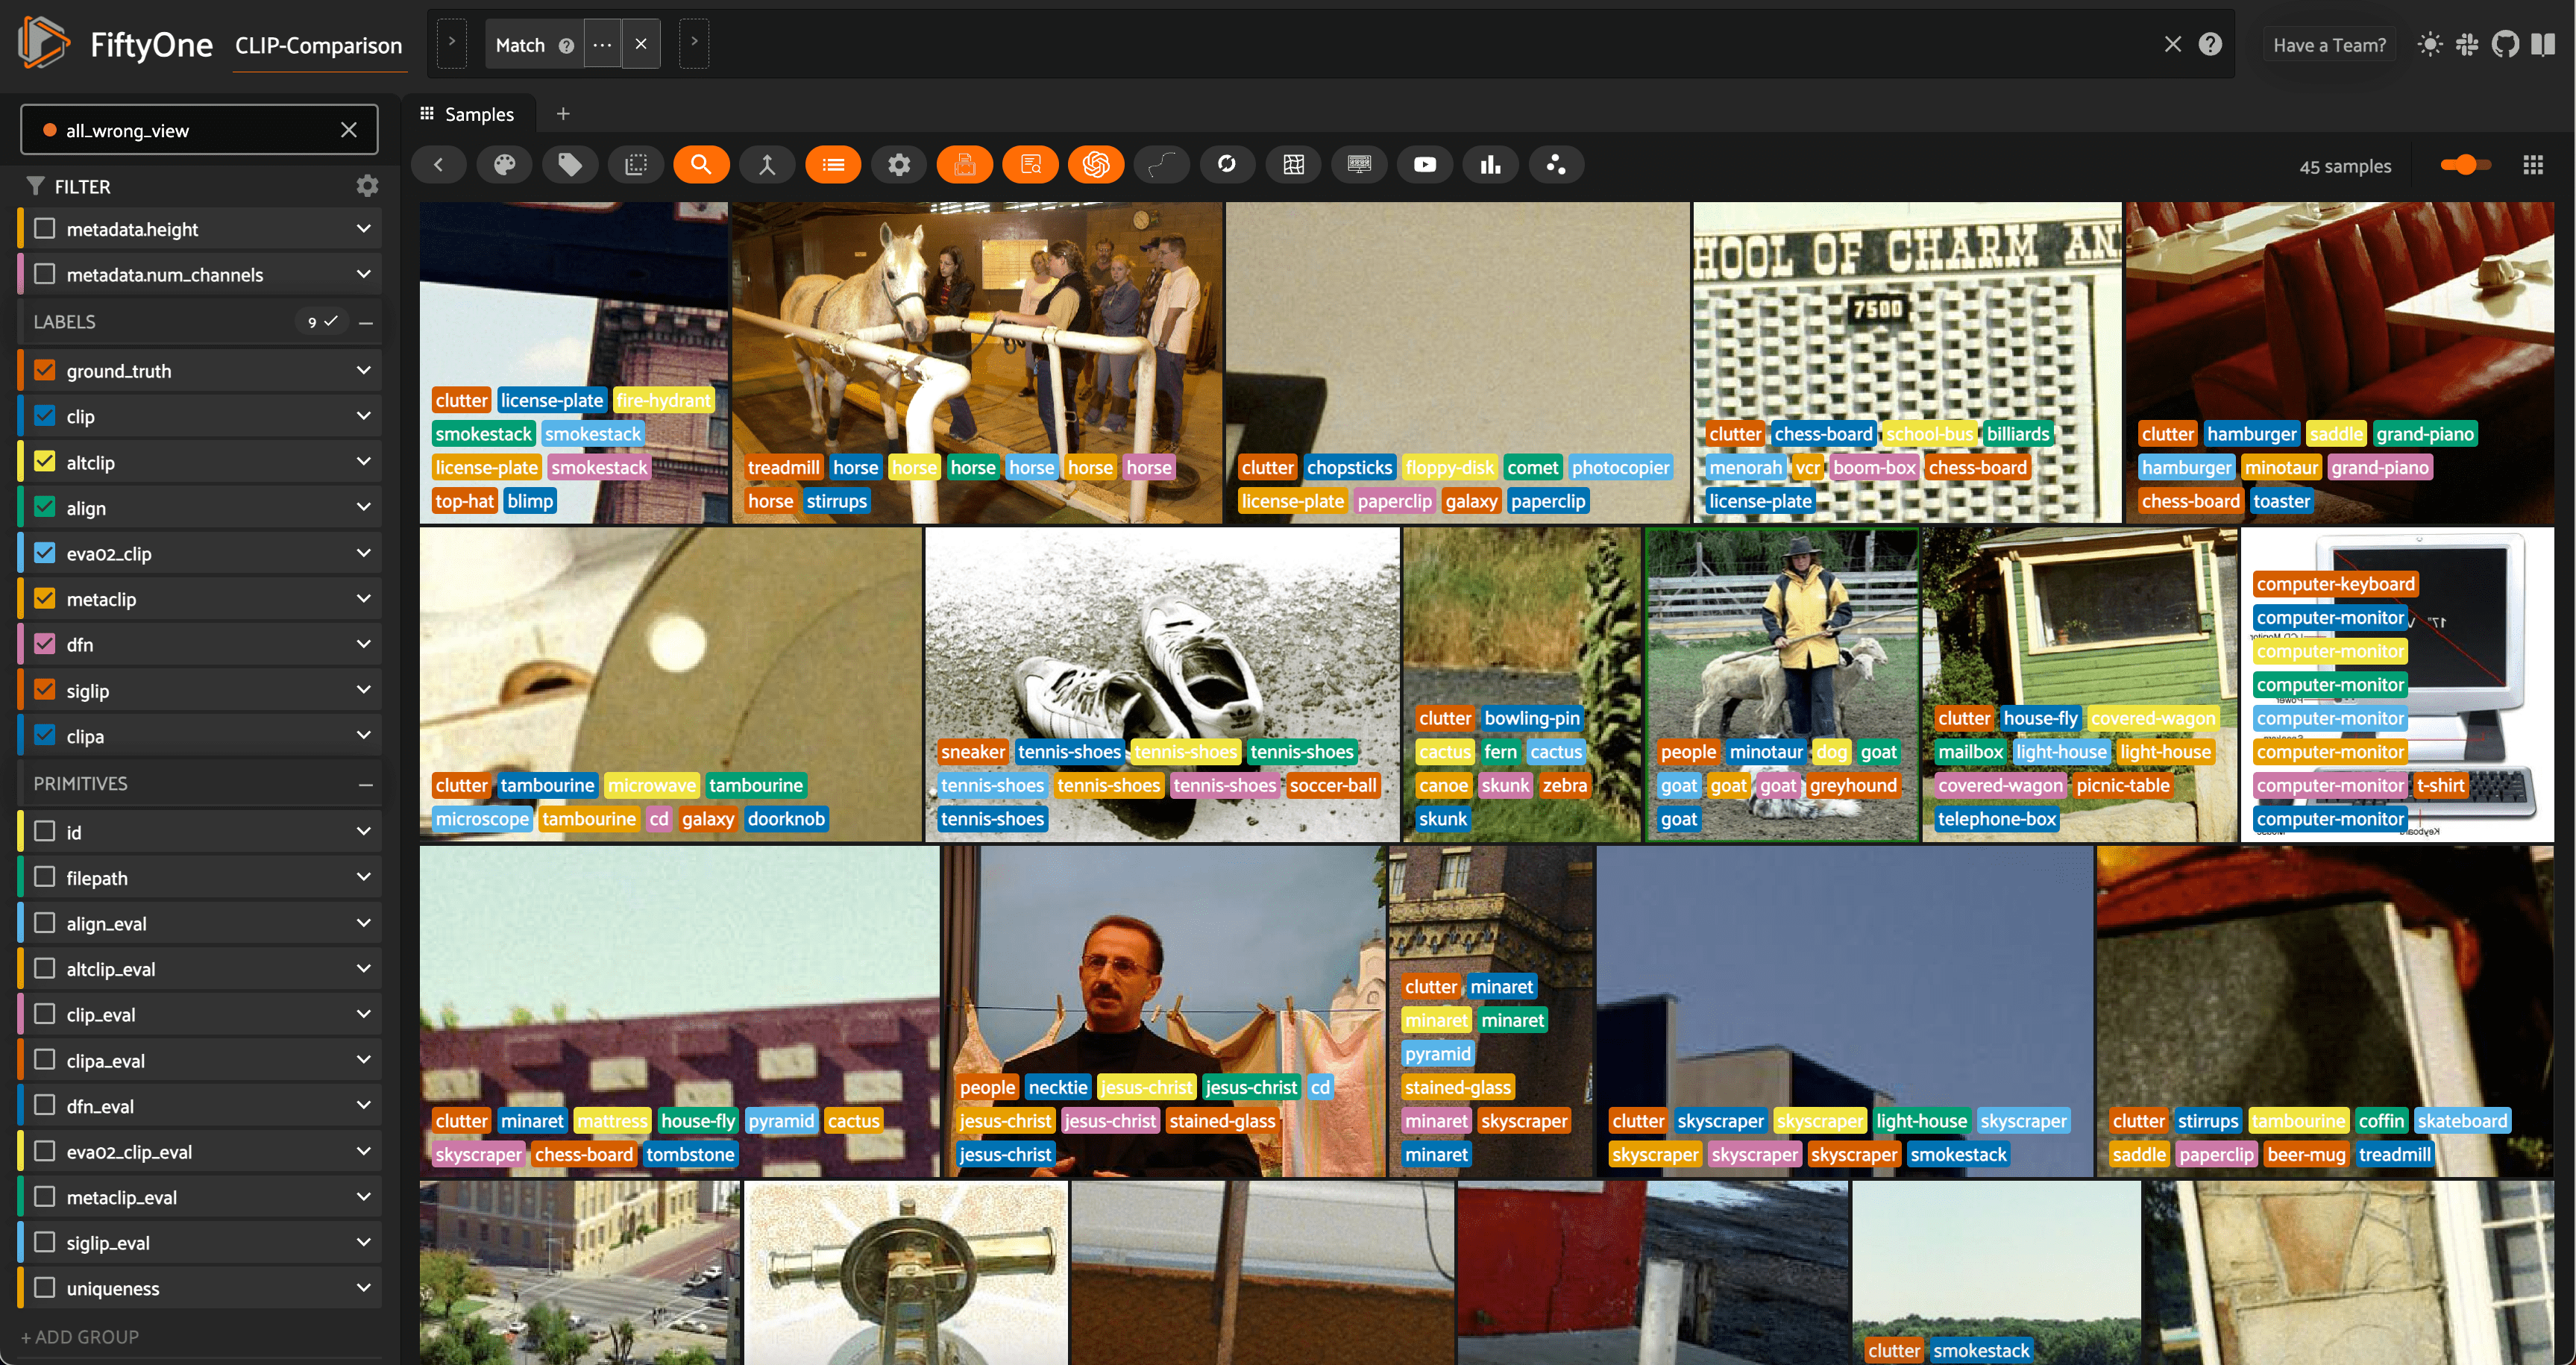Open the bar chart histograms icon
Image resolution: width=2576 pixels, height=1365 pixels.
coord(1490,165)
